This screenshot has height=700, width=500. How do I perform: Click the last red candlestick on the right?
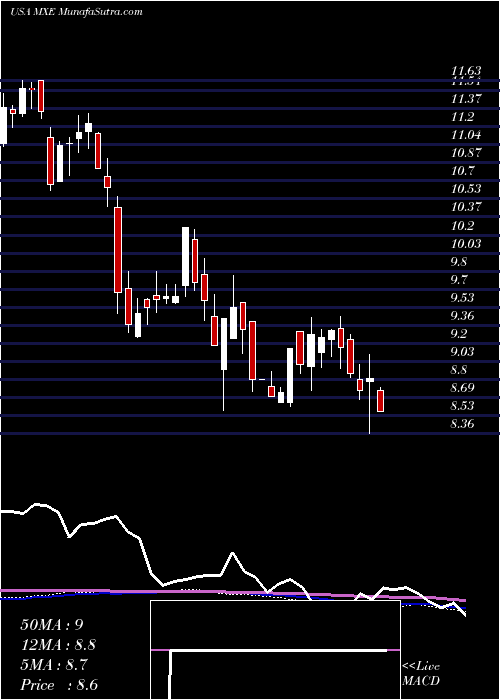pos(380,400)
